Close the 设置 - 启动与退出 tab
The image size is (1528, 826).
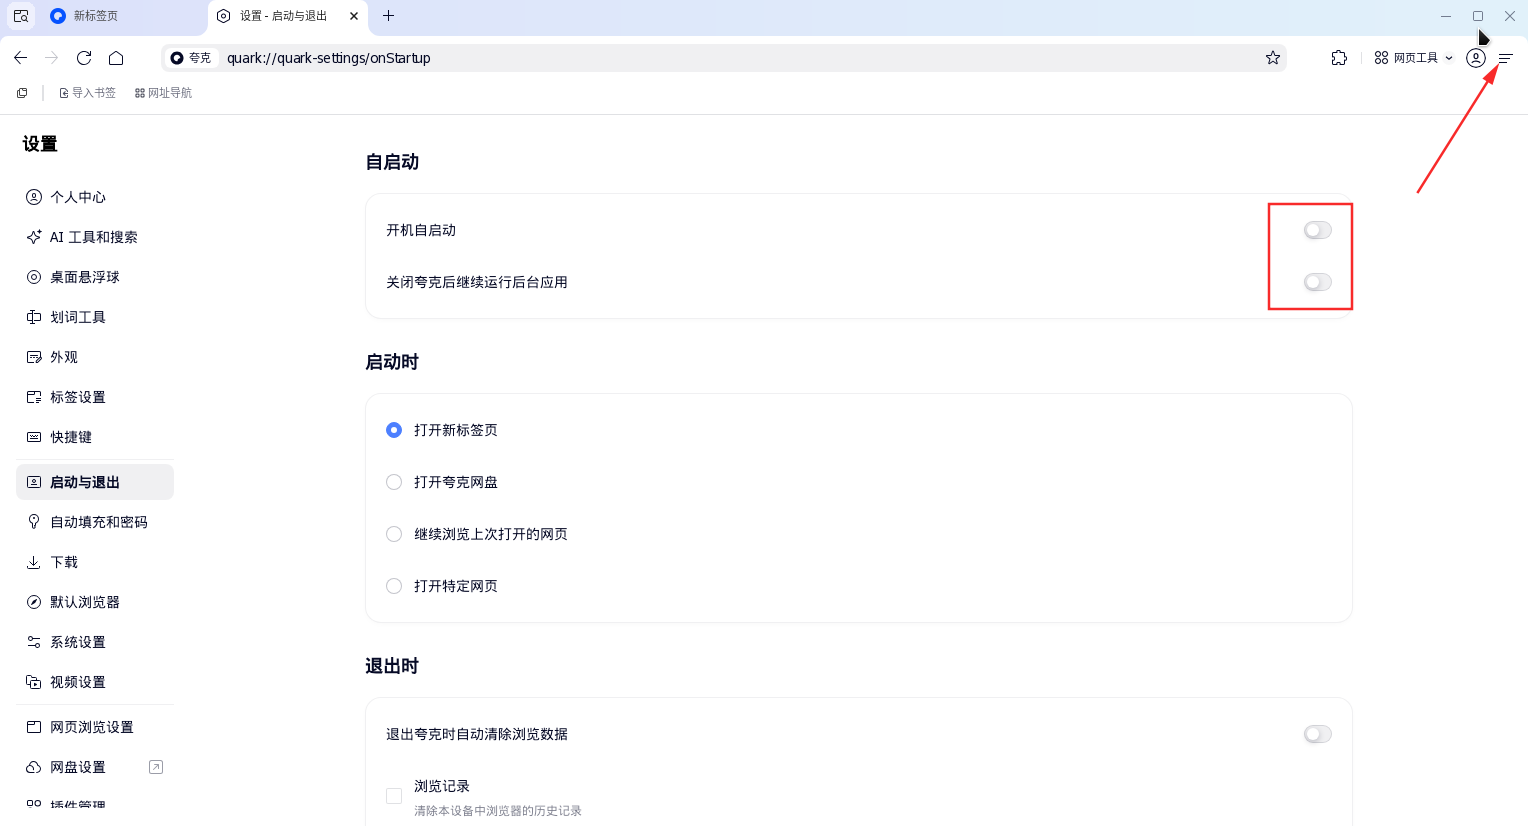point(354,16)
